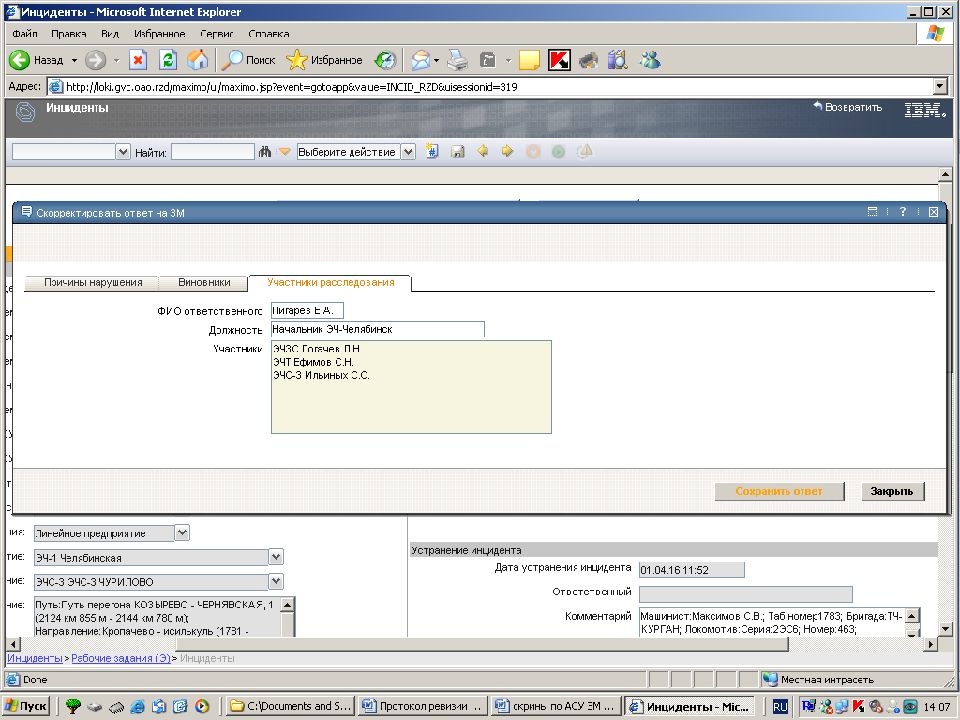Screen dimensions: 960x720
Task: Open the Назад history dropdown arrow
Action: pyautogui.click(x=74, y=60)
